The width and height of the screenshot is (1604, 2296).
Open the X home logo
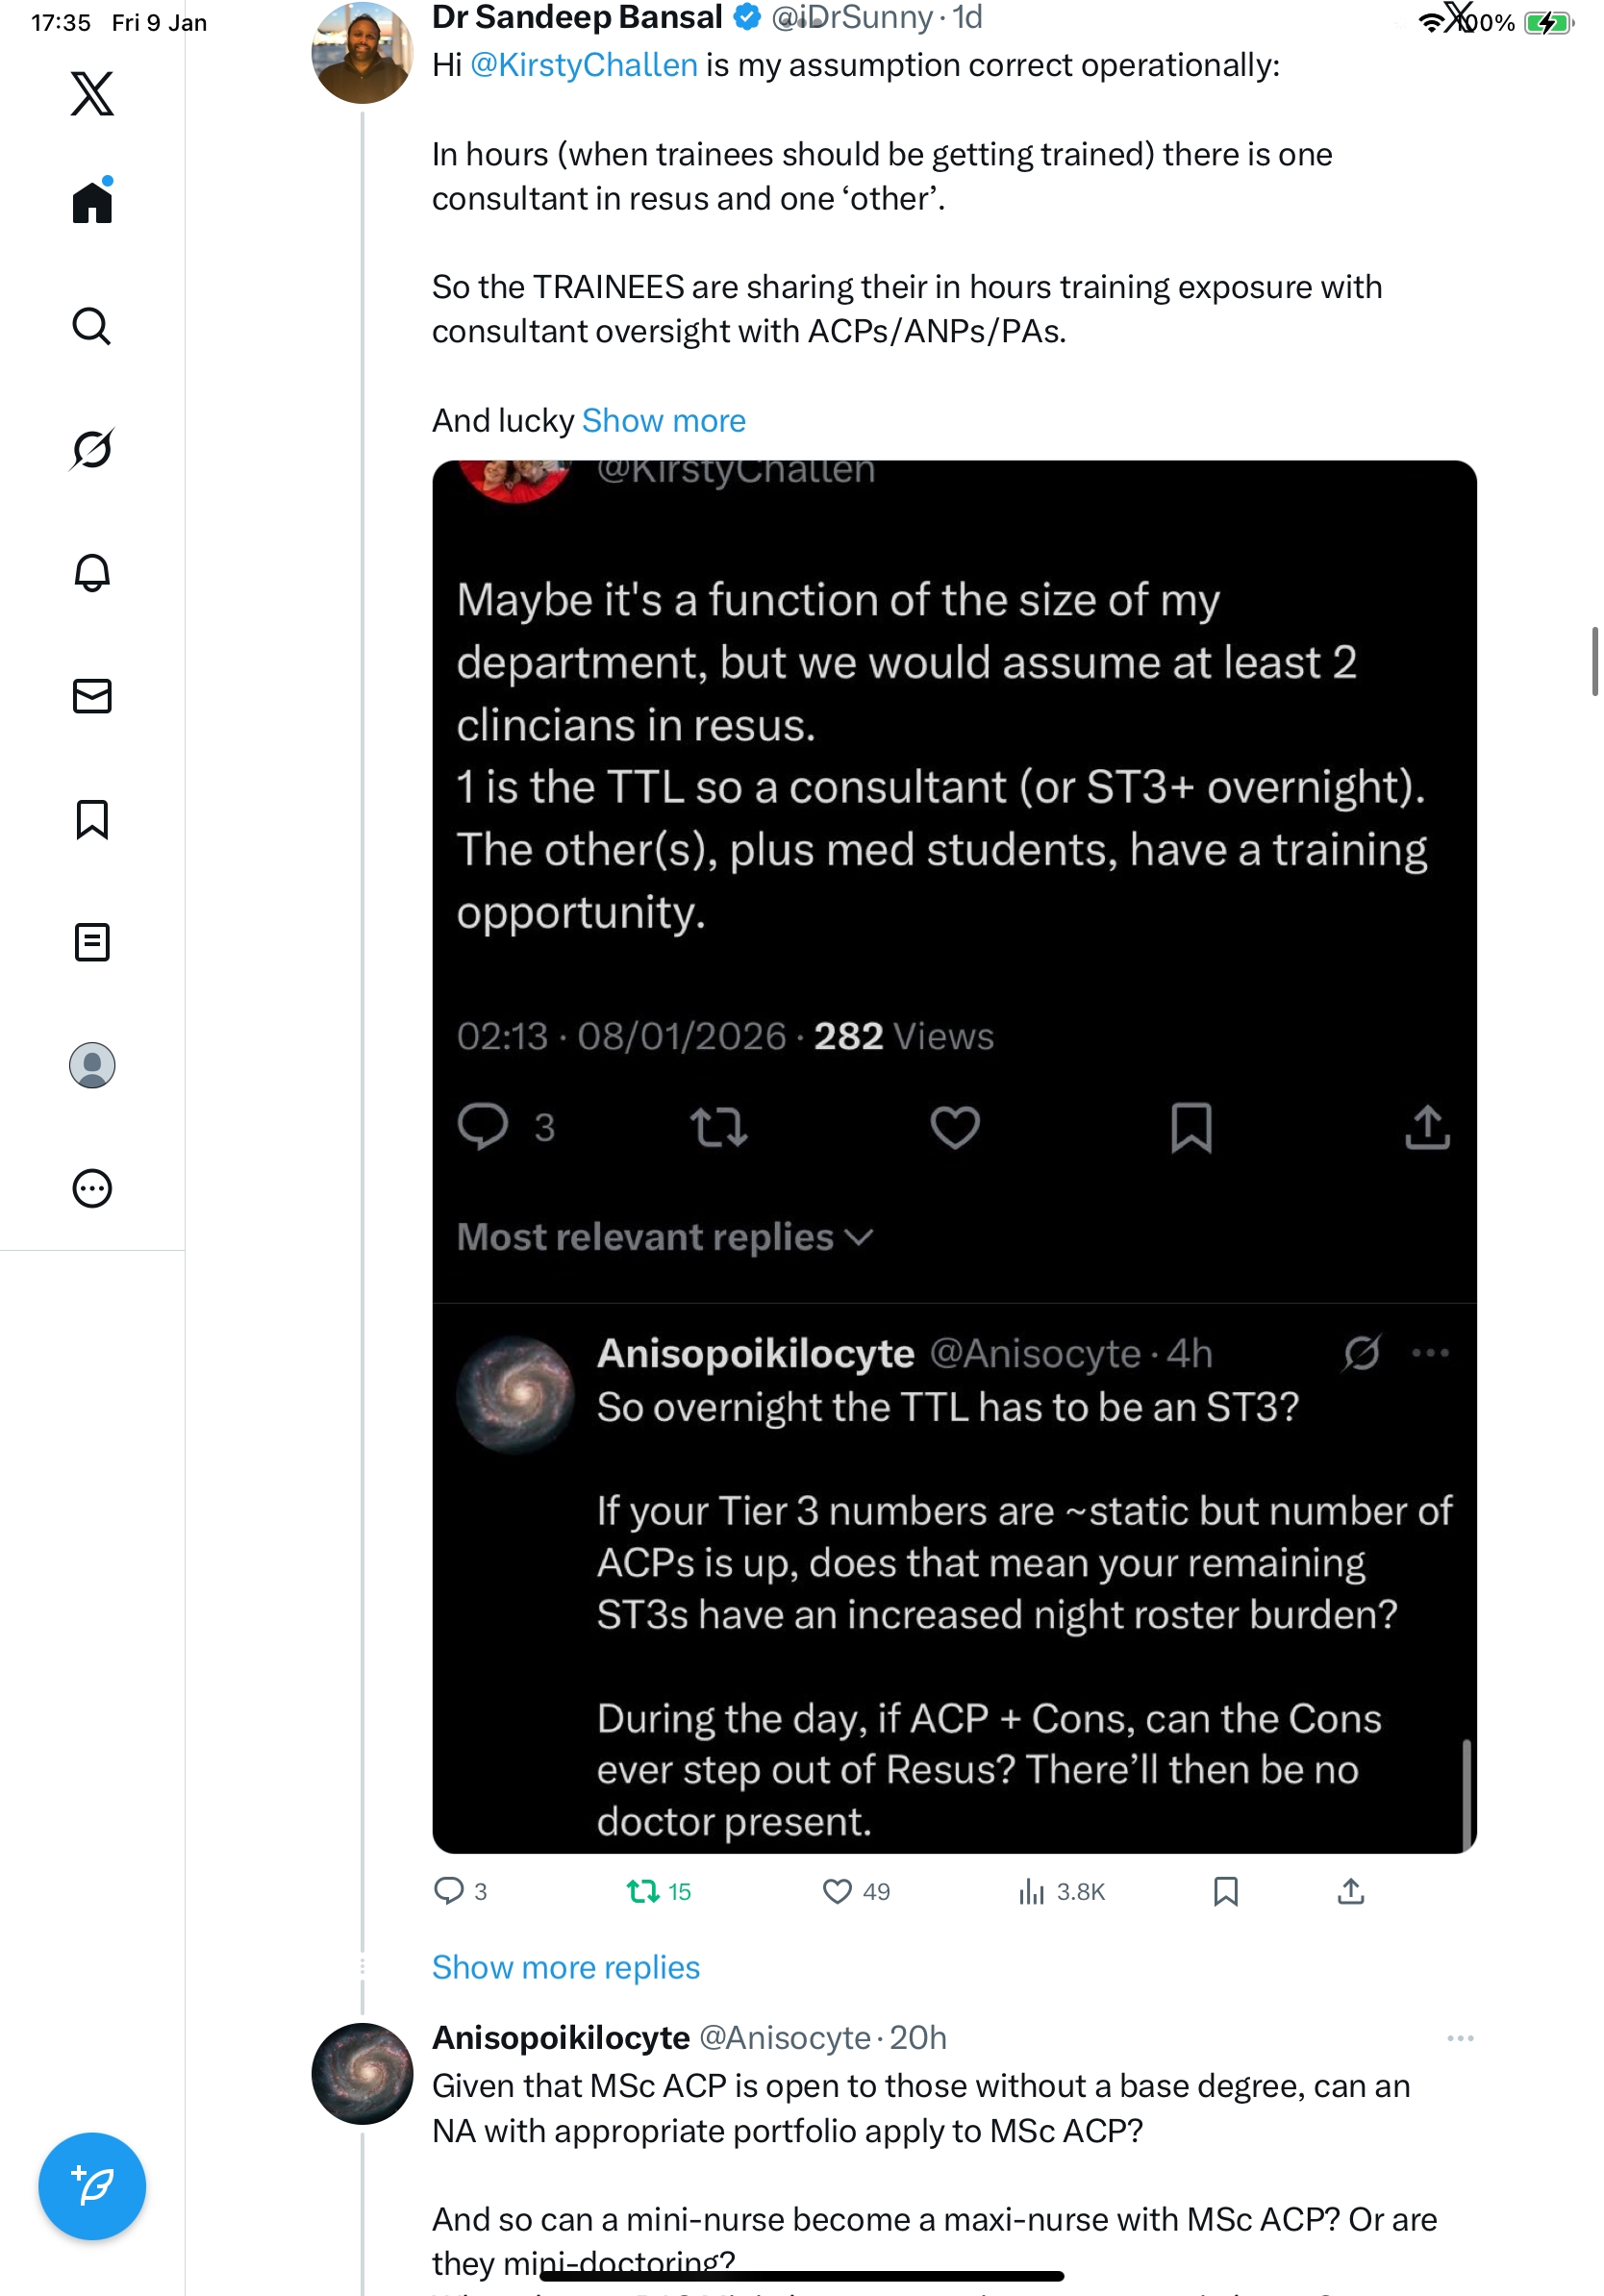click(92, 94)
